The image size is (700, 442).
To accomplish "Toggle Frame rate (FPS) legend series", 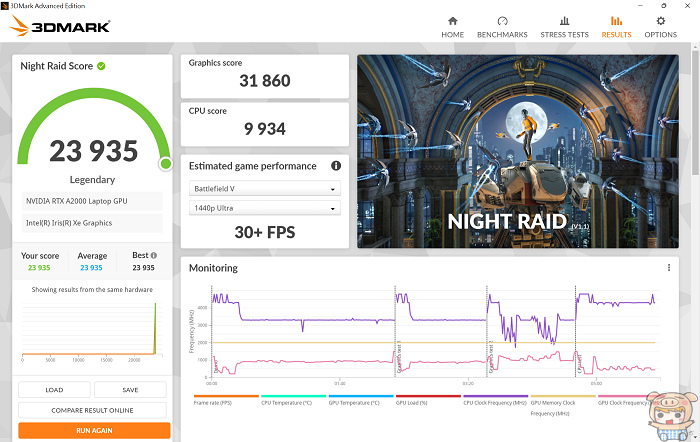I will coord(220,402).
